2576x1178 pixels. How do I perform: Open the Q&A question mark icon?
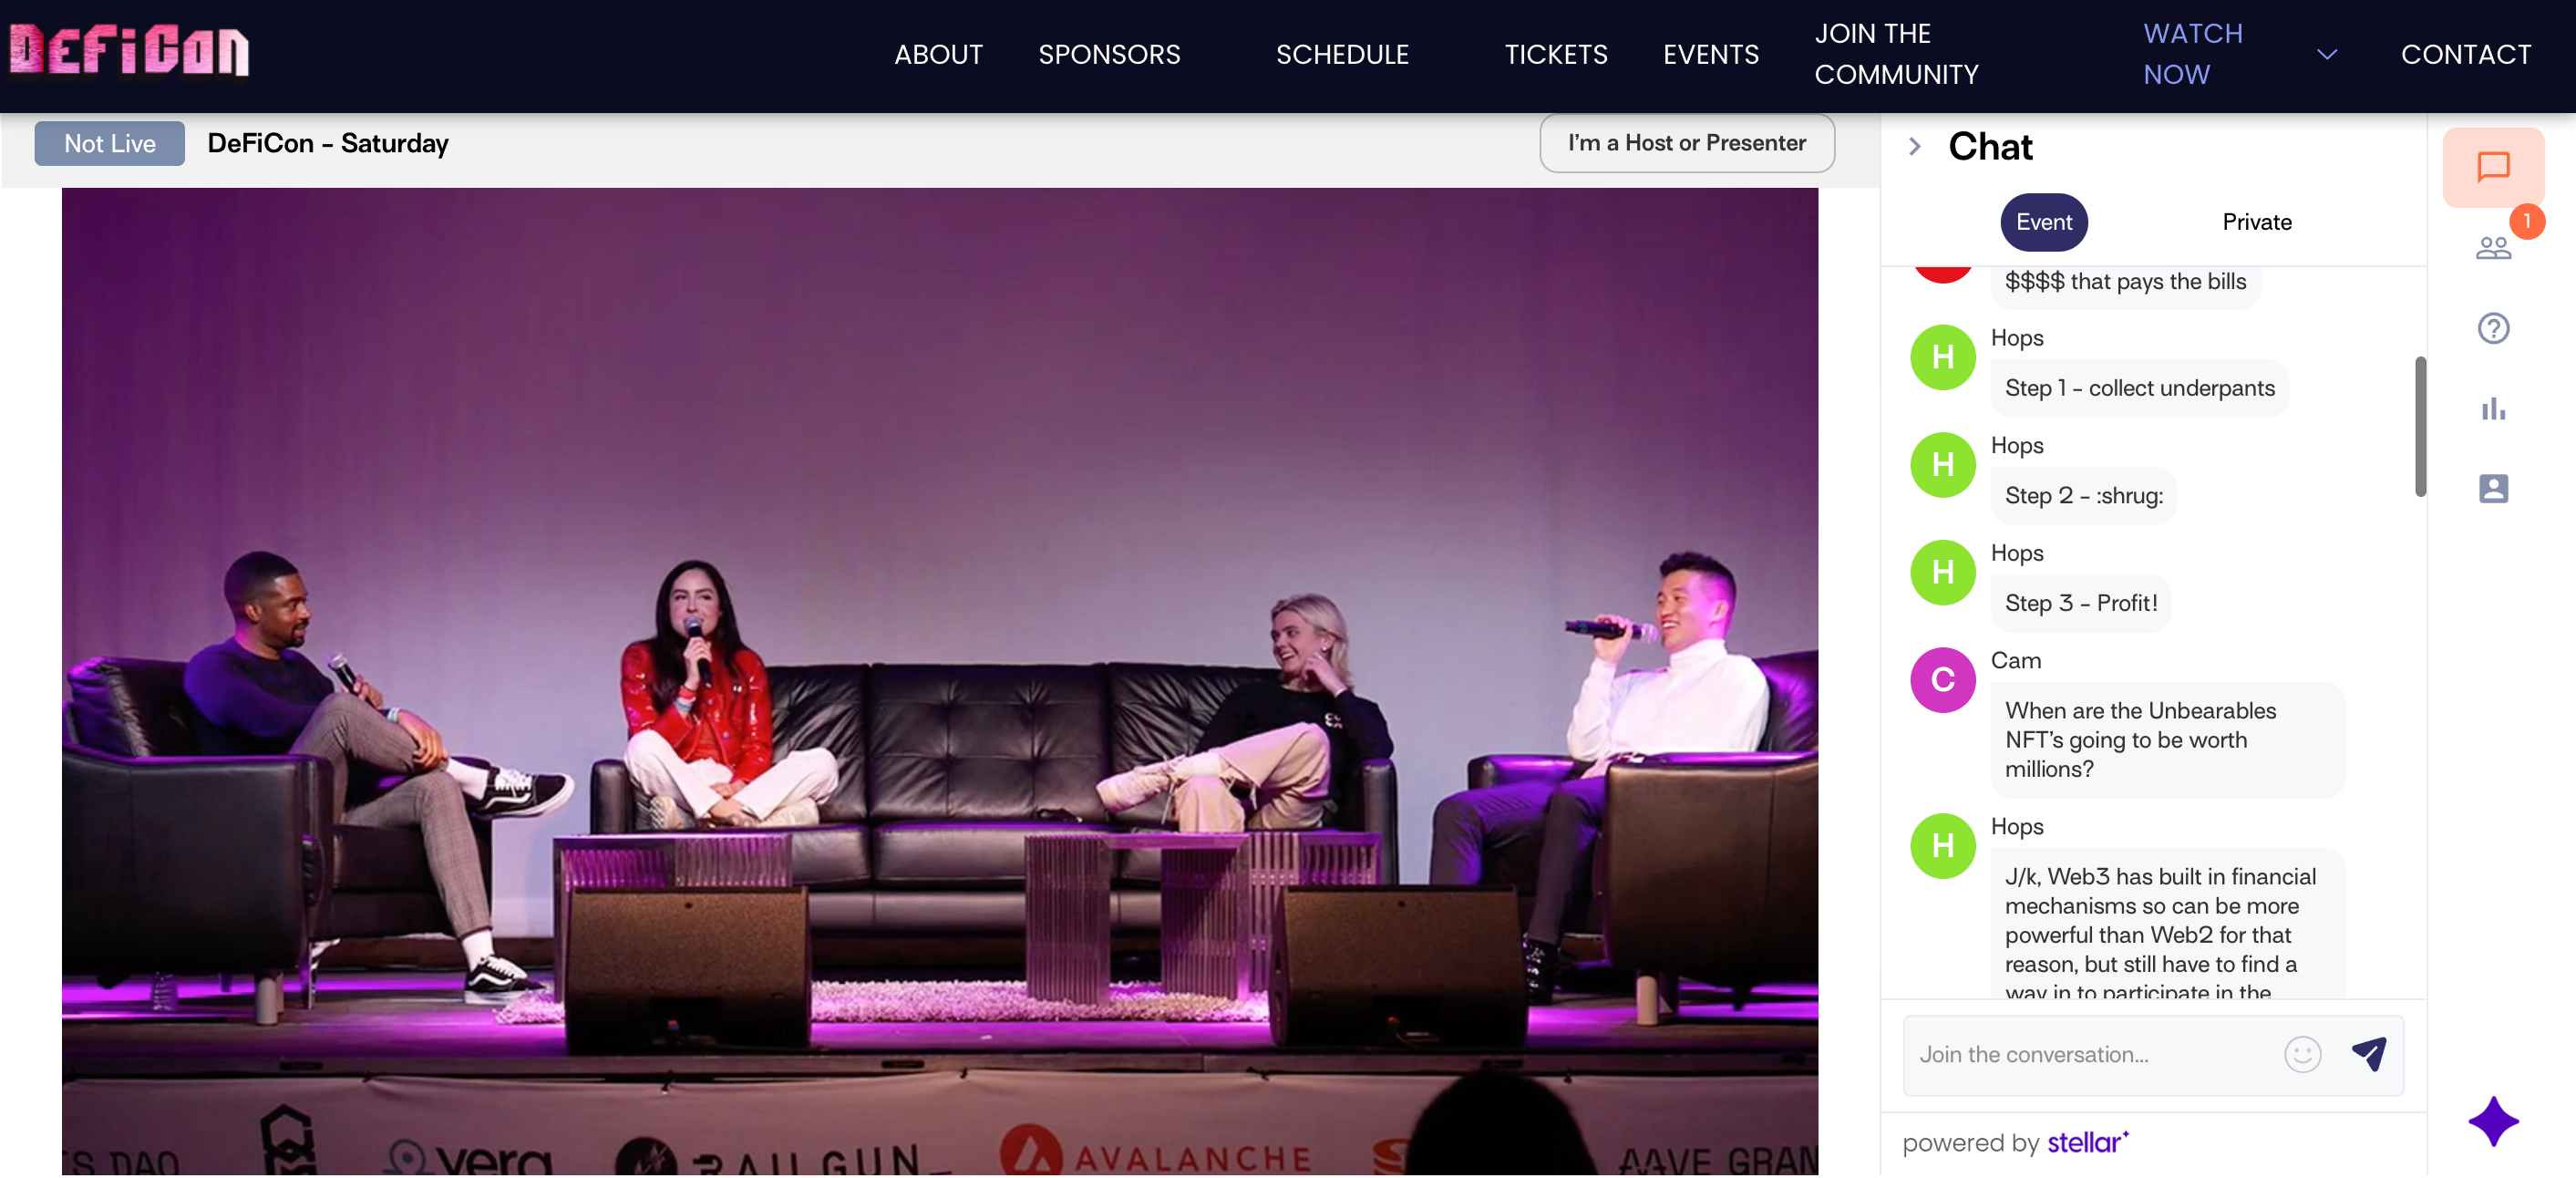coord(2493,328)
